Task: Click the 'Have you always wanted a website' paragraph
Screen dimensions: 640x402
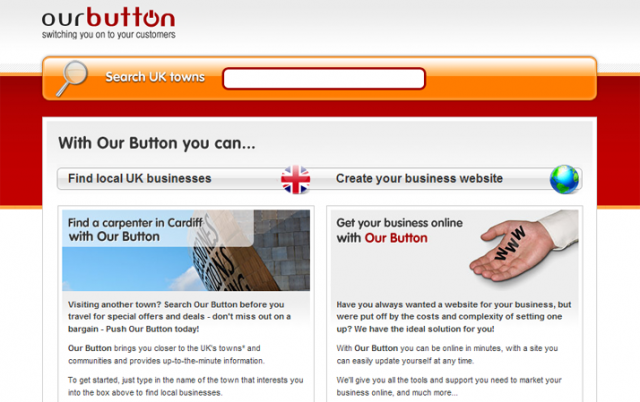Action: click(x=454, y=317)
